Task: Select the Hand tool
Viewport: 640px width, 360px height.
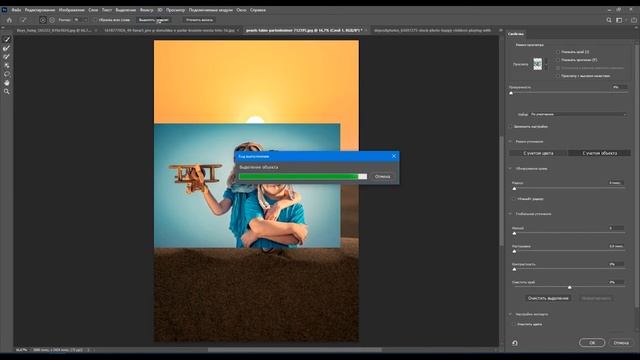Action: click(x=7, y=83)
